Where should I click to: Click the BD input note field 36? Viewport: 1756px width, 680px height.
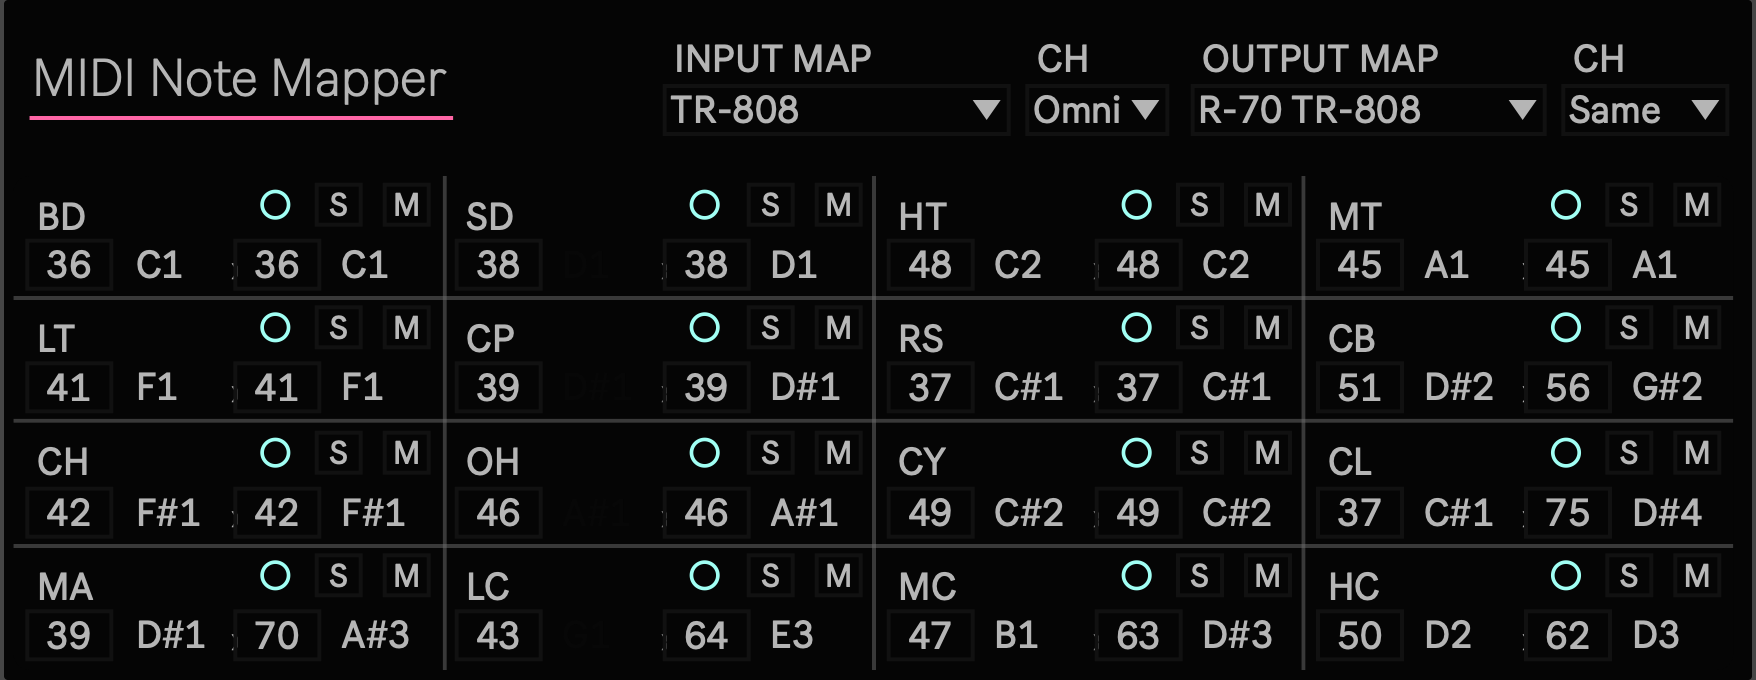point(68,265)
